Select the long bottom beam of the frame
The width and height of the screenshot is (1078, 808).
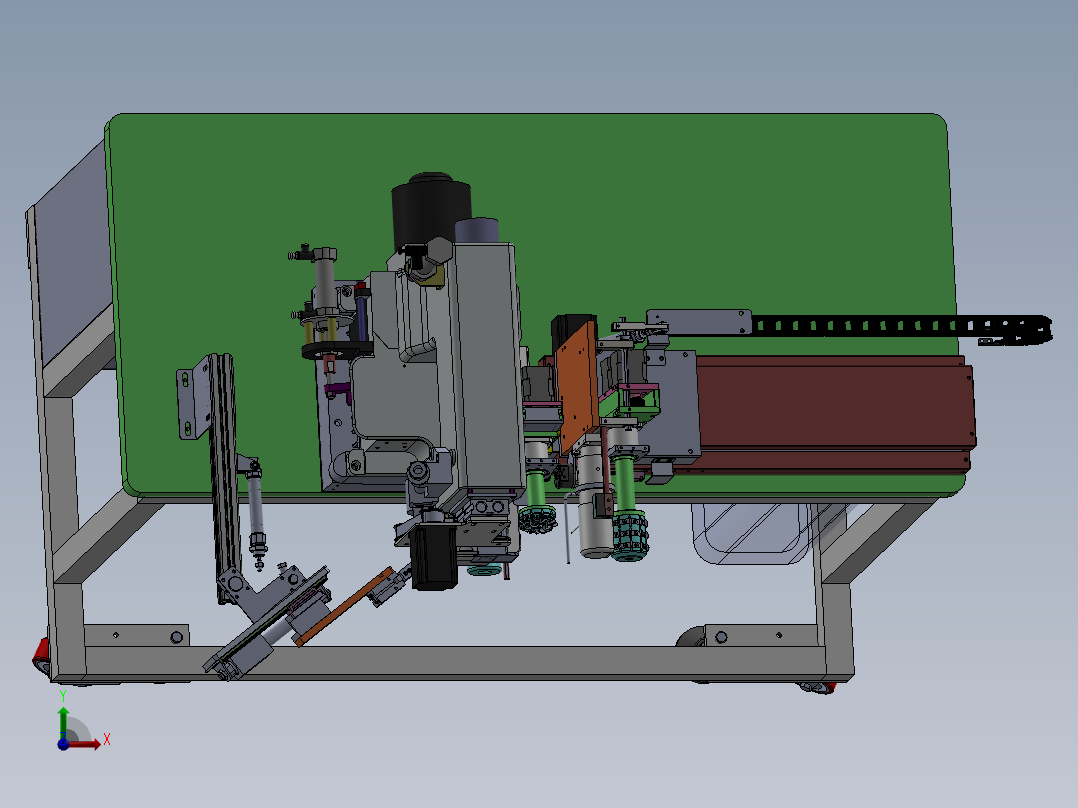pos(450,662)
